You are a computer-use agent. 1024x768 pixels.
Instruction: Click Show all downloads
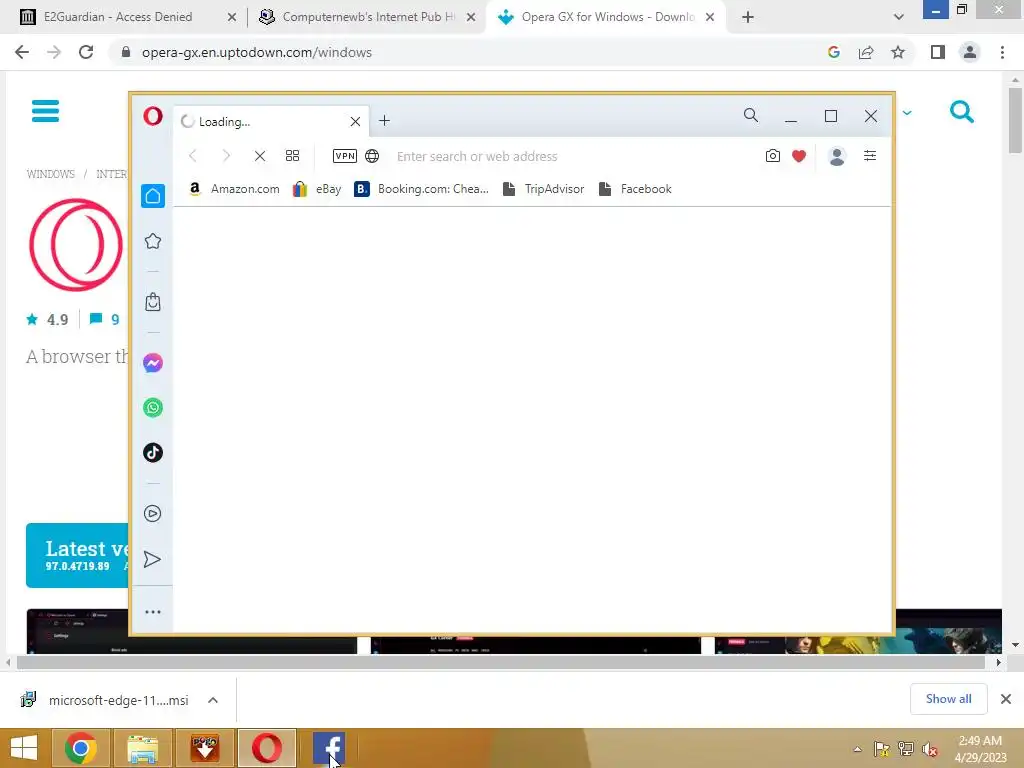[x=948, y=699]
